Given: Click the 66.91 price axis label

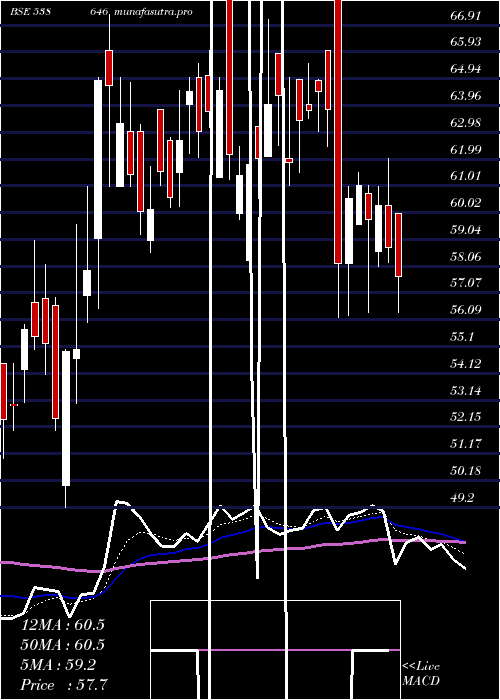Looking at the screenshot, I should (466, 16).
